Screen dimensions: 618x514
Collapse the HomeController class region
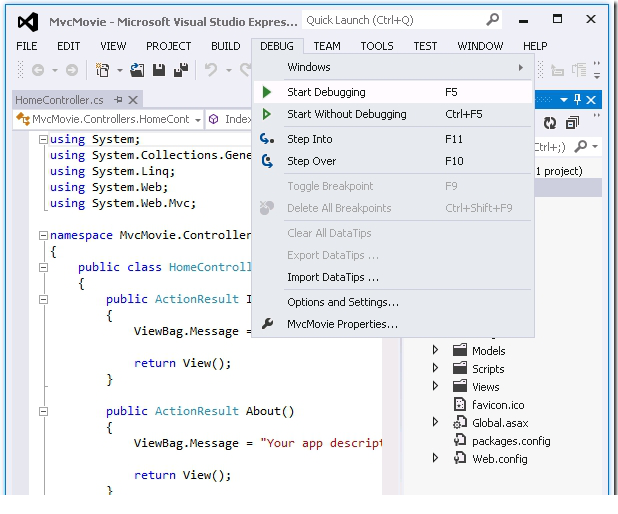point(43,268)
